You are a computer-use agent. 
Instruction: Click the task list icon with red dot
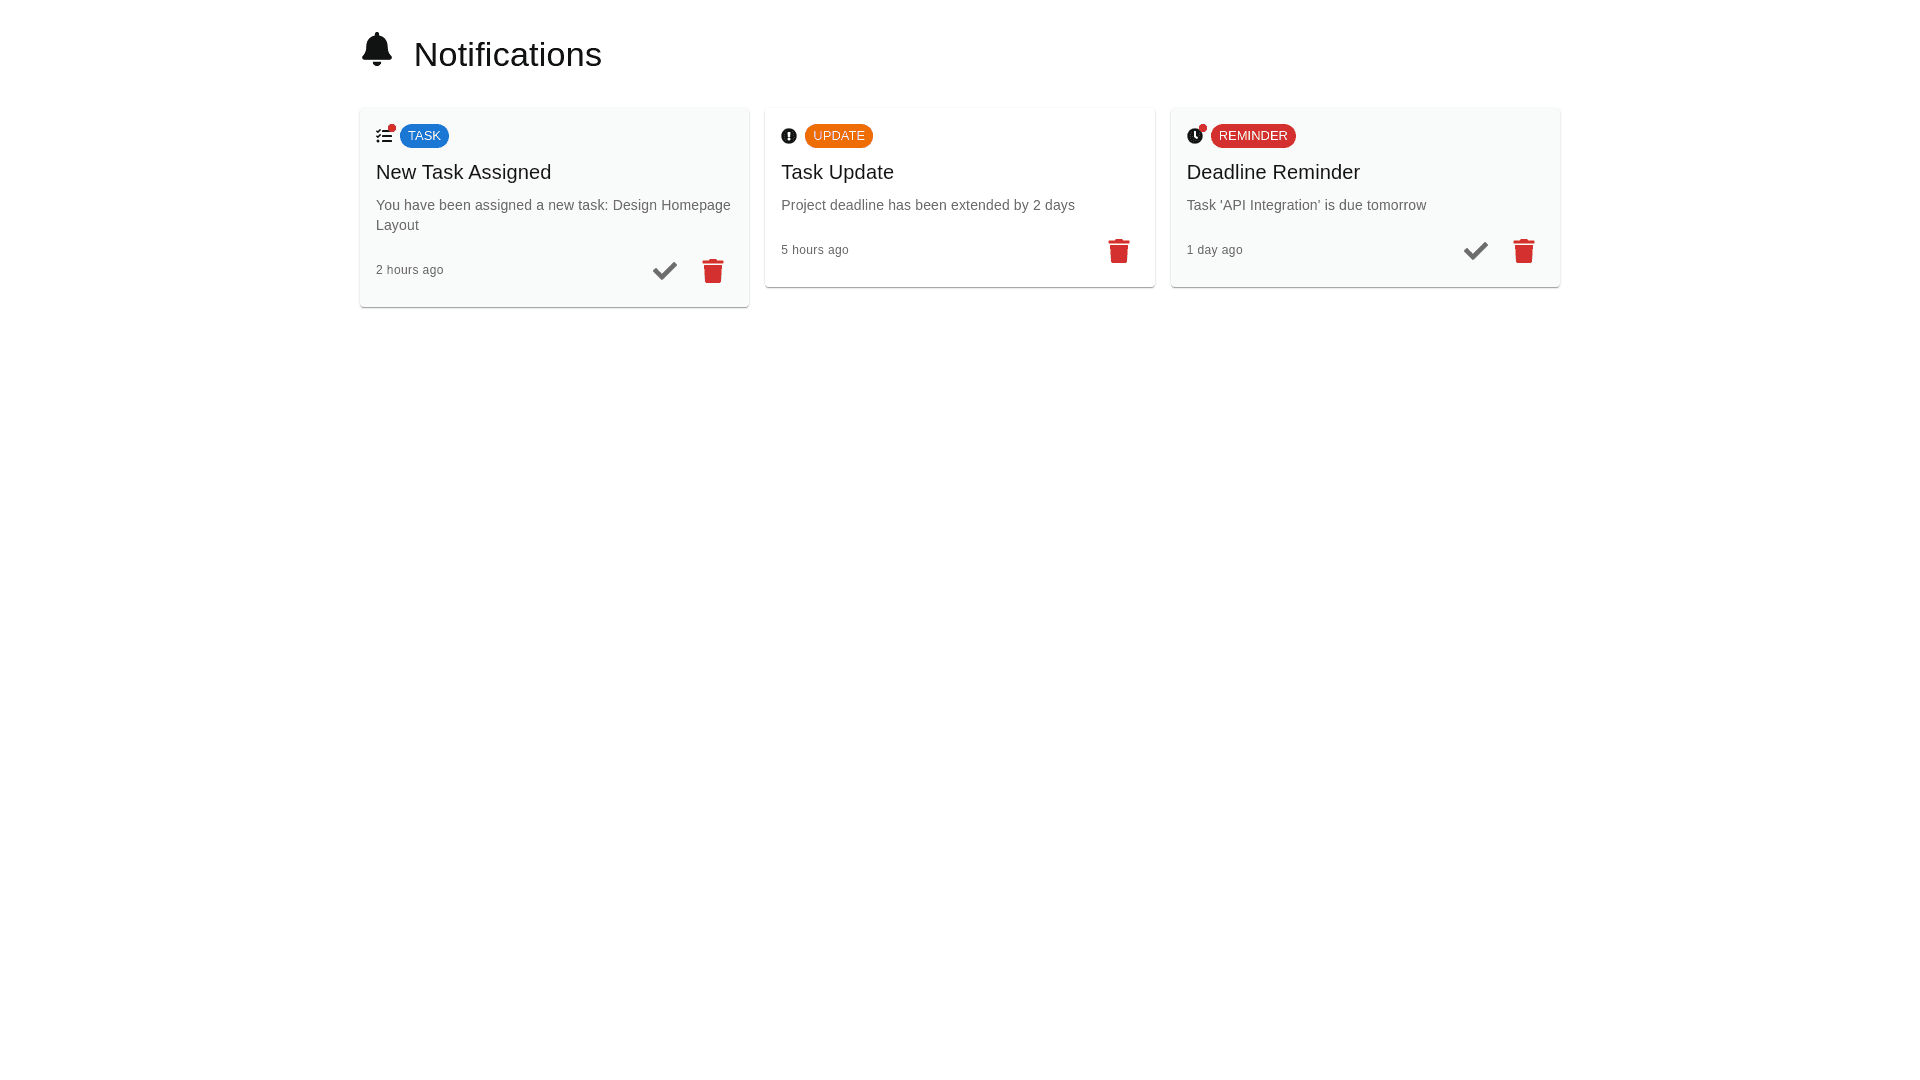tap(384, 136)
